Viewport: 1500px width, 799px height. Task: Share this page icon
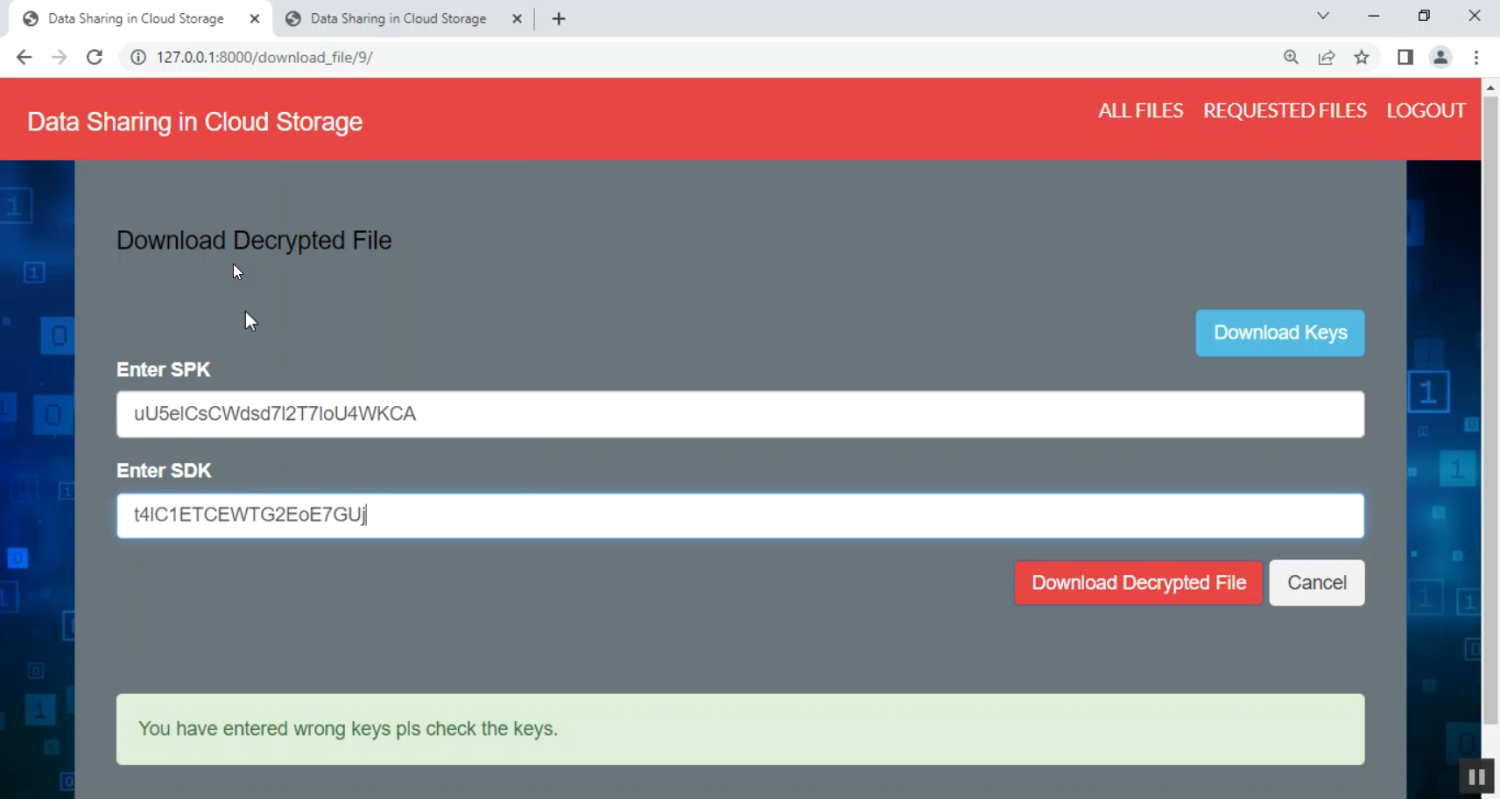1326,57
